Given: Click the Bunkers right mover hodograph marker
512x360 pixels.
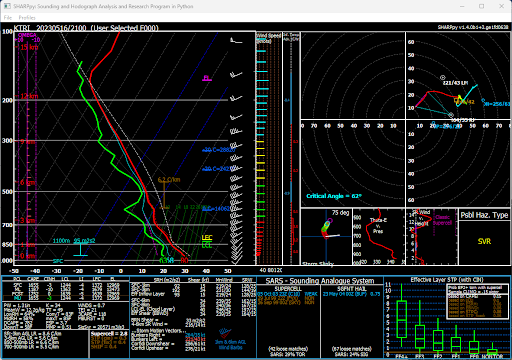Looking at the screenshot, I should tap(451, 115).
